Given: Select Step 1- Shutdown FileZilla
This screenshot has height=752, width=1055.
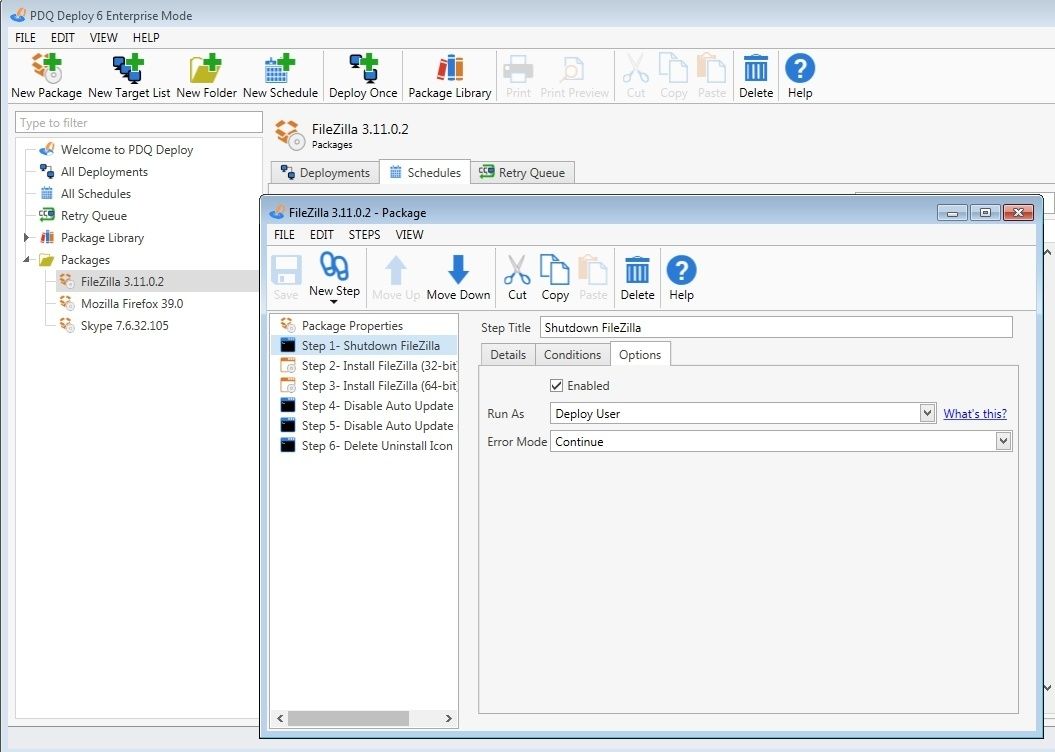Looking at the screenshot, I should 363,346.
